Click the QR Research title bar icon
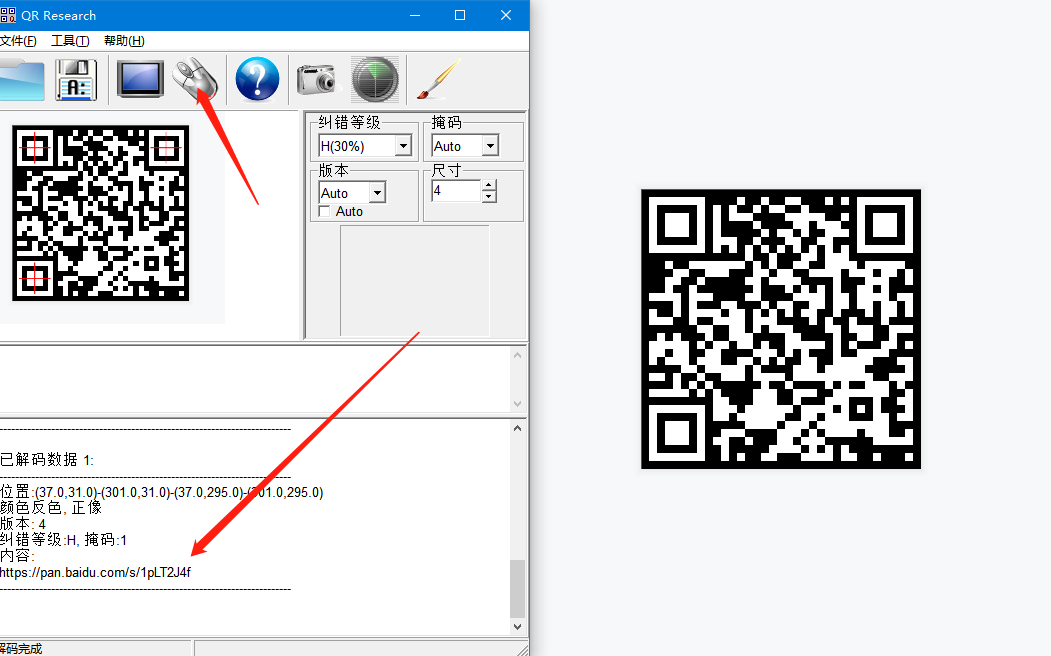The image size is (1051, 656). [x=8, y=15]
